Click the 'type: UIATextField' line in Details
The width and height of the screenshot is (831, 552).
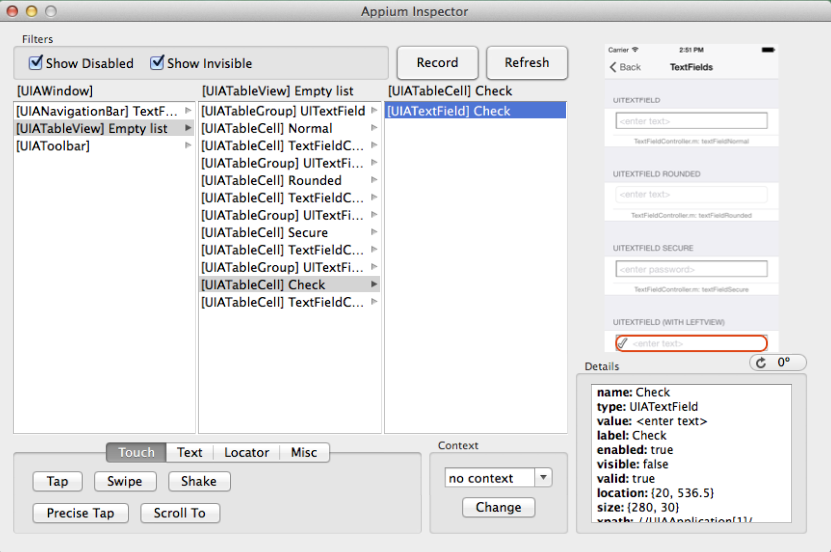point(647,407)
